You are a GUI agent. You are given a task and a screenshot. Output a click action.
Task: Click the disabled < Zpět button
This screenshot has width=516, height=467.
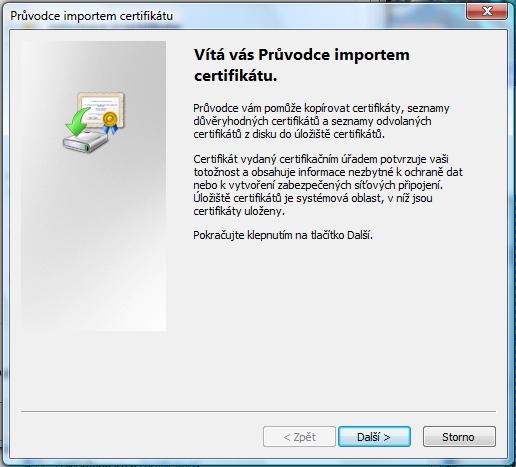click(x=299, y=437)
